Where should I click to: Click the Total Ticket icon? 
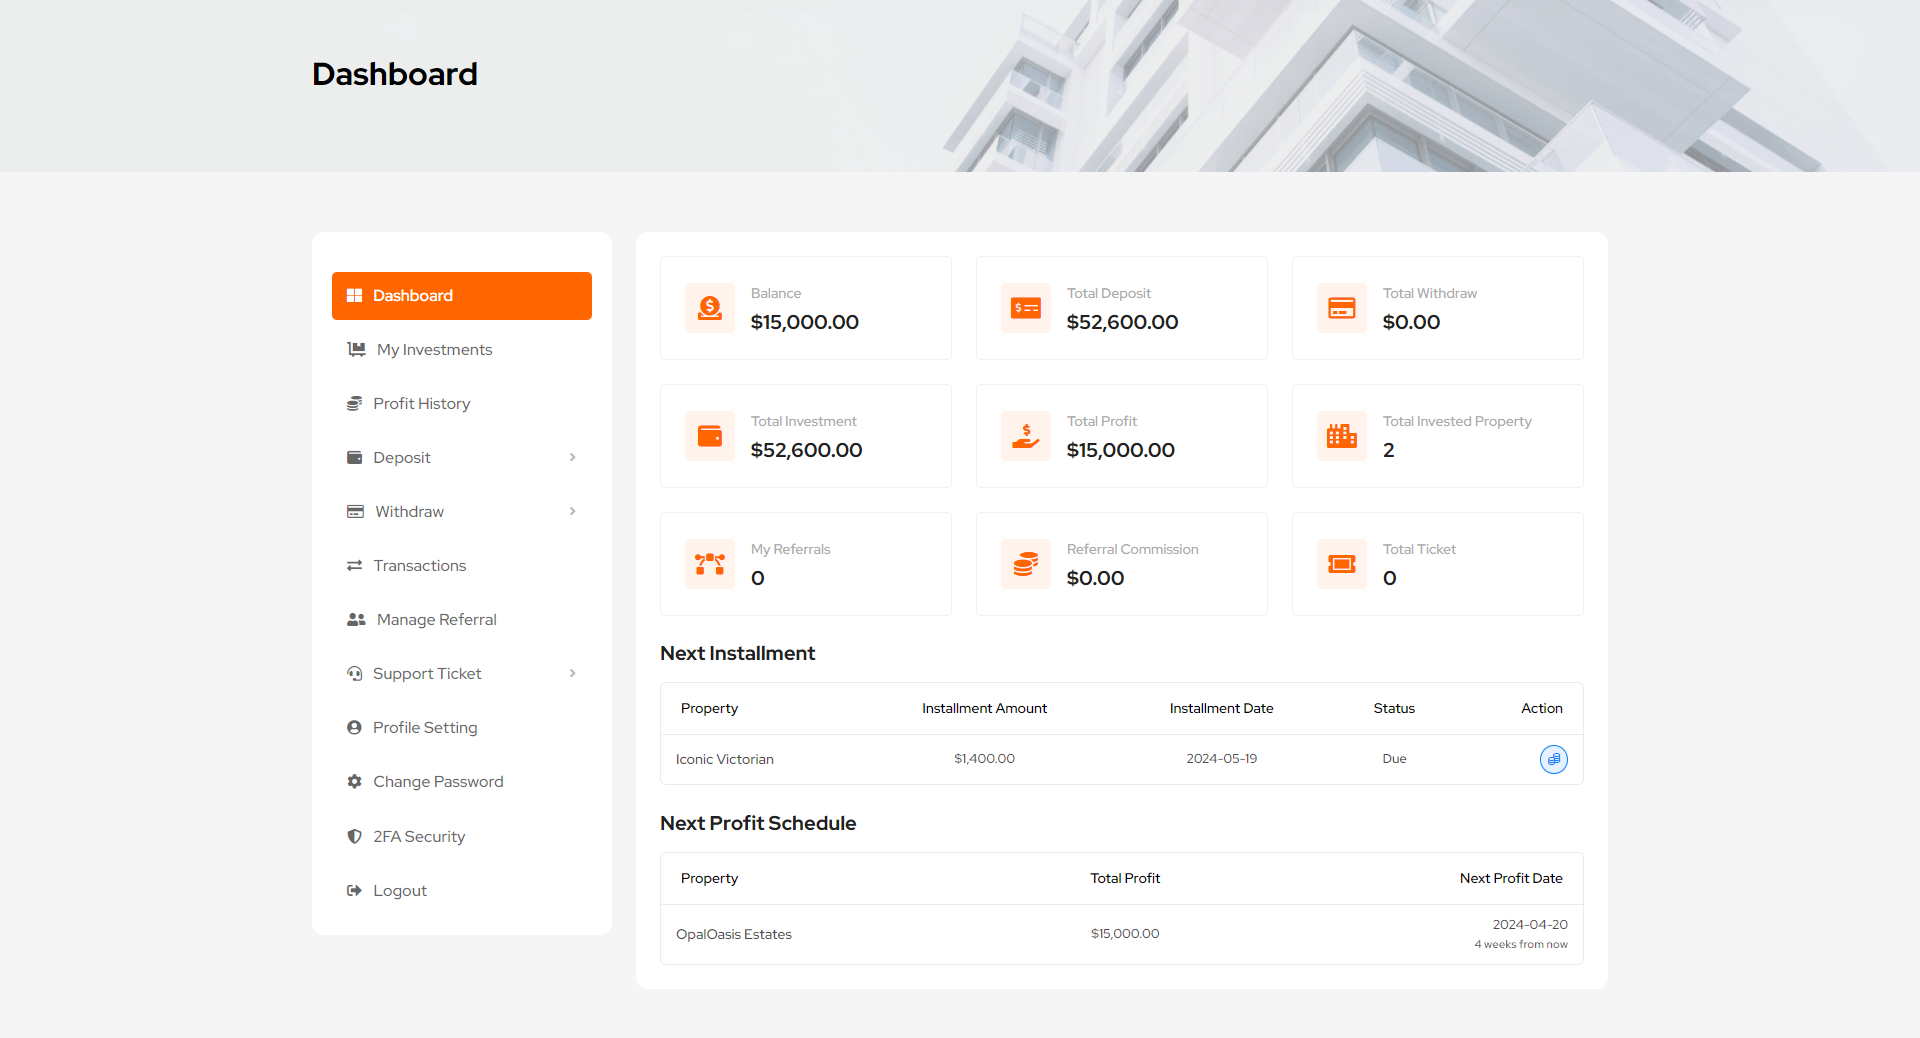1342,564
